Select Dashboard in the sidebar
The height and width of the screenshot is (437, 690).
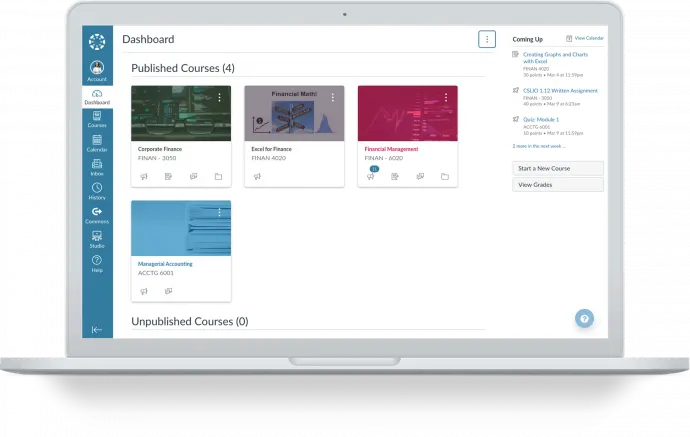tap(97, 97)
